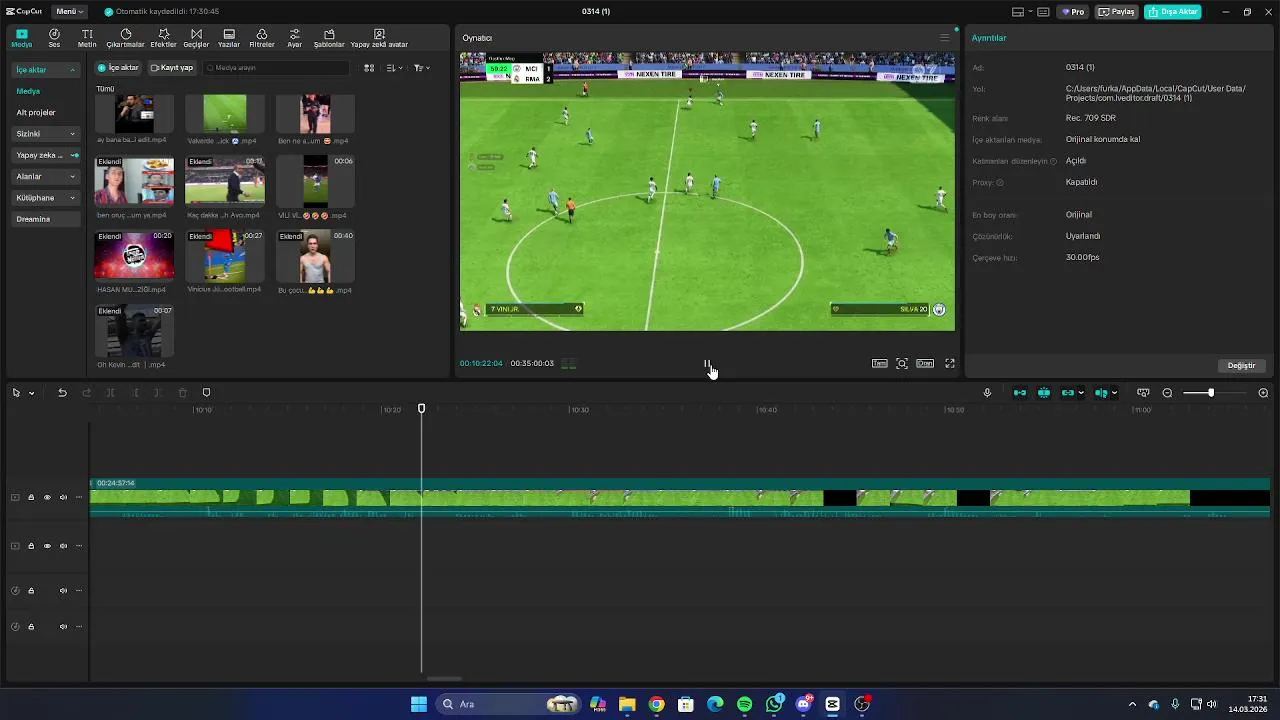Open the Yapay zekâ avatar tab
The width and height of the screenshot is (1280, 720).
click(x=379, y=38)
